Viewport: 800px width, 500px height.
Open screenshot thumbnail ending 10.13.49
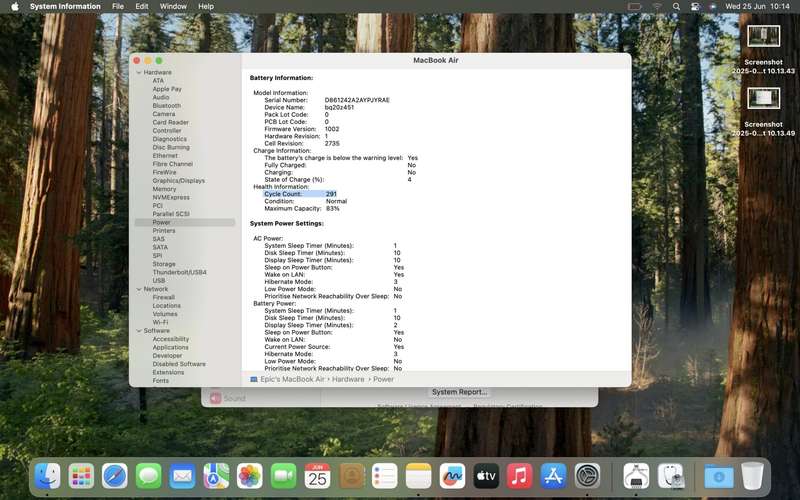763,98
